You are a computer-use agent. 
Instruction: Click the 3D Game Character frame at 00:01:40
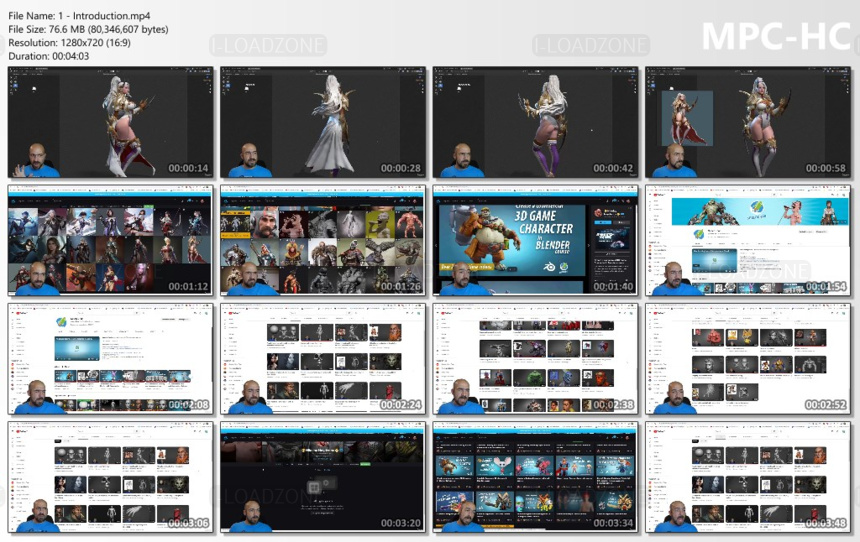[x=536, y=240]
